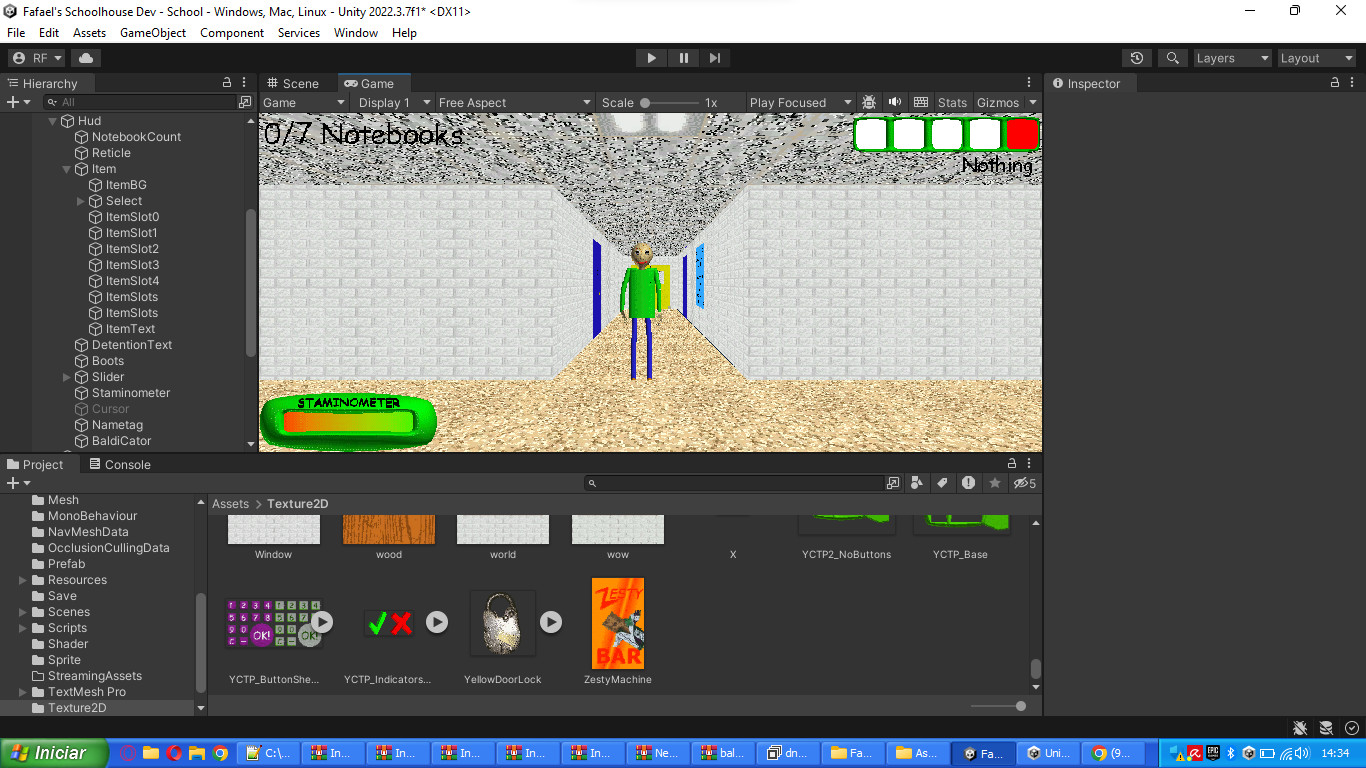Viewport: 1366px width, 768px height.
Task: Switch to the Console tab
Action: pos(120,464)
